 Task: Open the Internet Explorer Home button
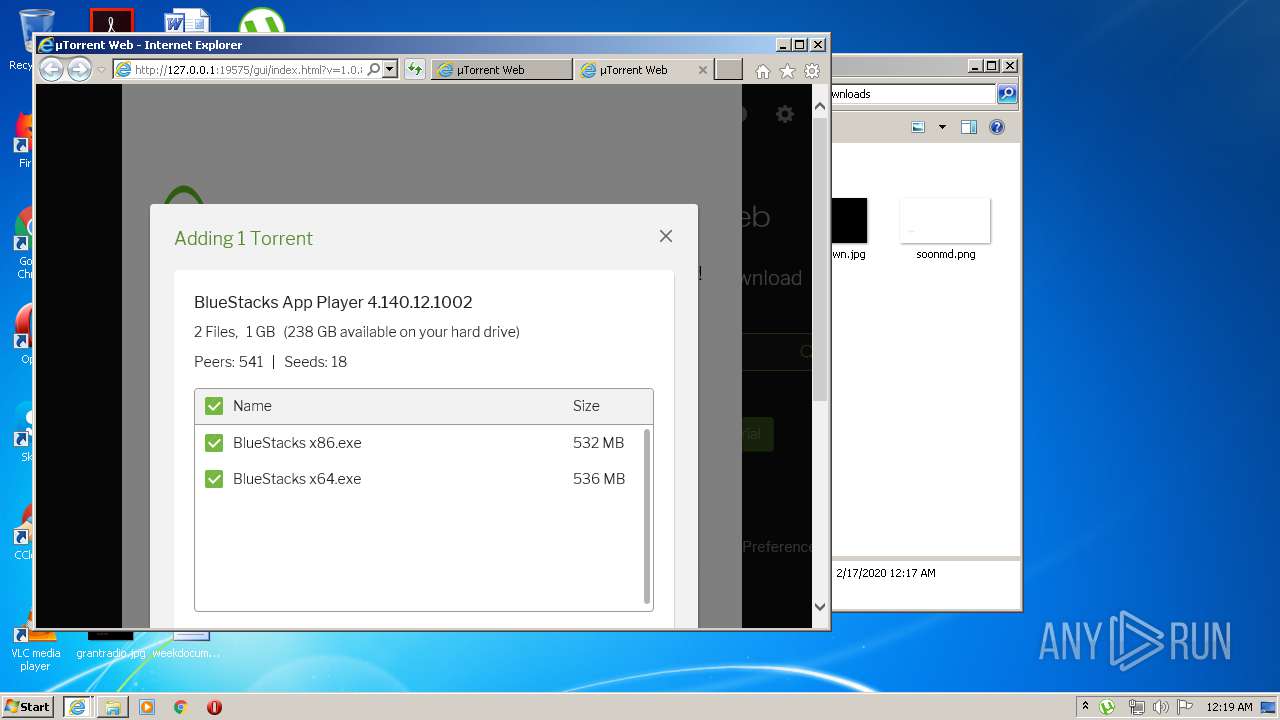(763, 71)
